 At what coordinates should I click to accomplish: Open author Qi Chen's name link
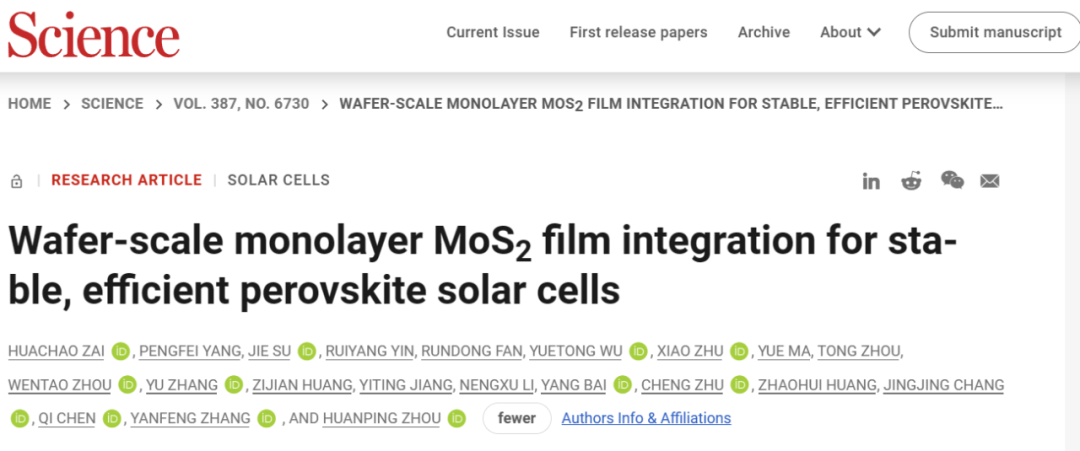[x=67, y=418]
